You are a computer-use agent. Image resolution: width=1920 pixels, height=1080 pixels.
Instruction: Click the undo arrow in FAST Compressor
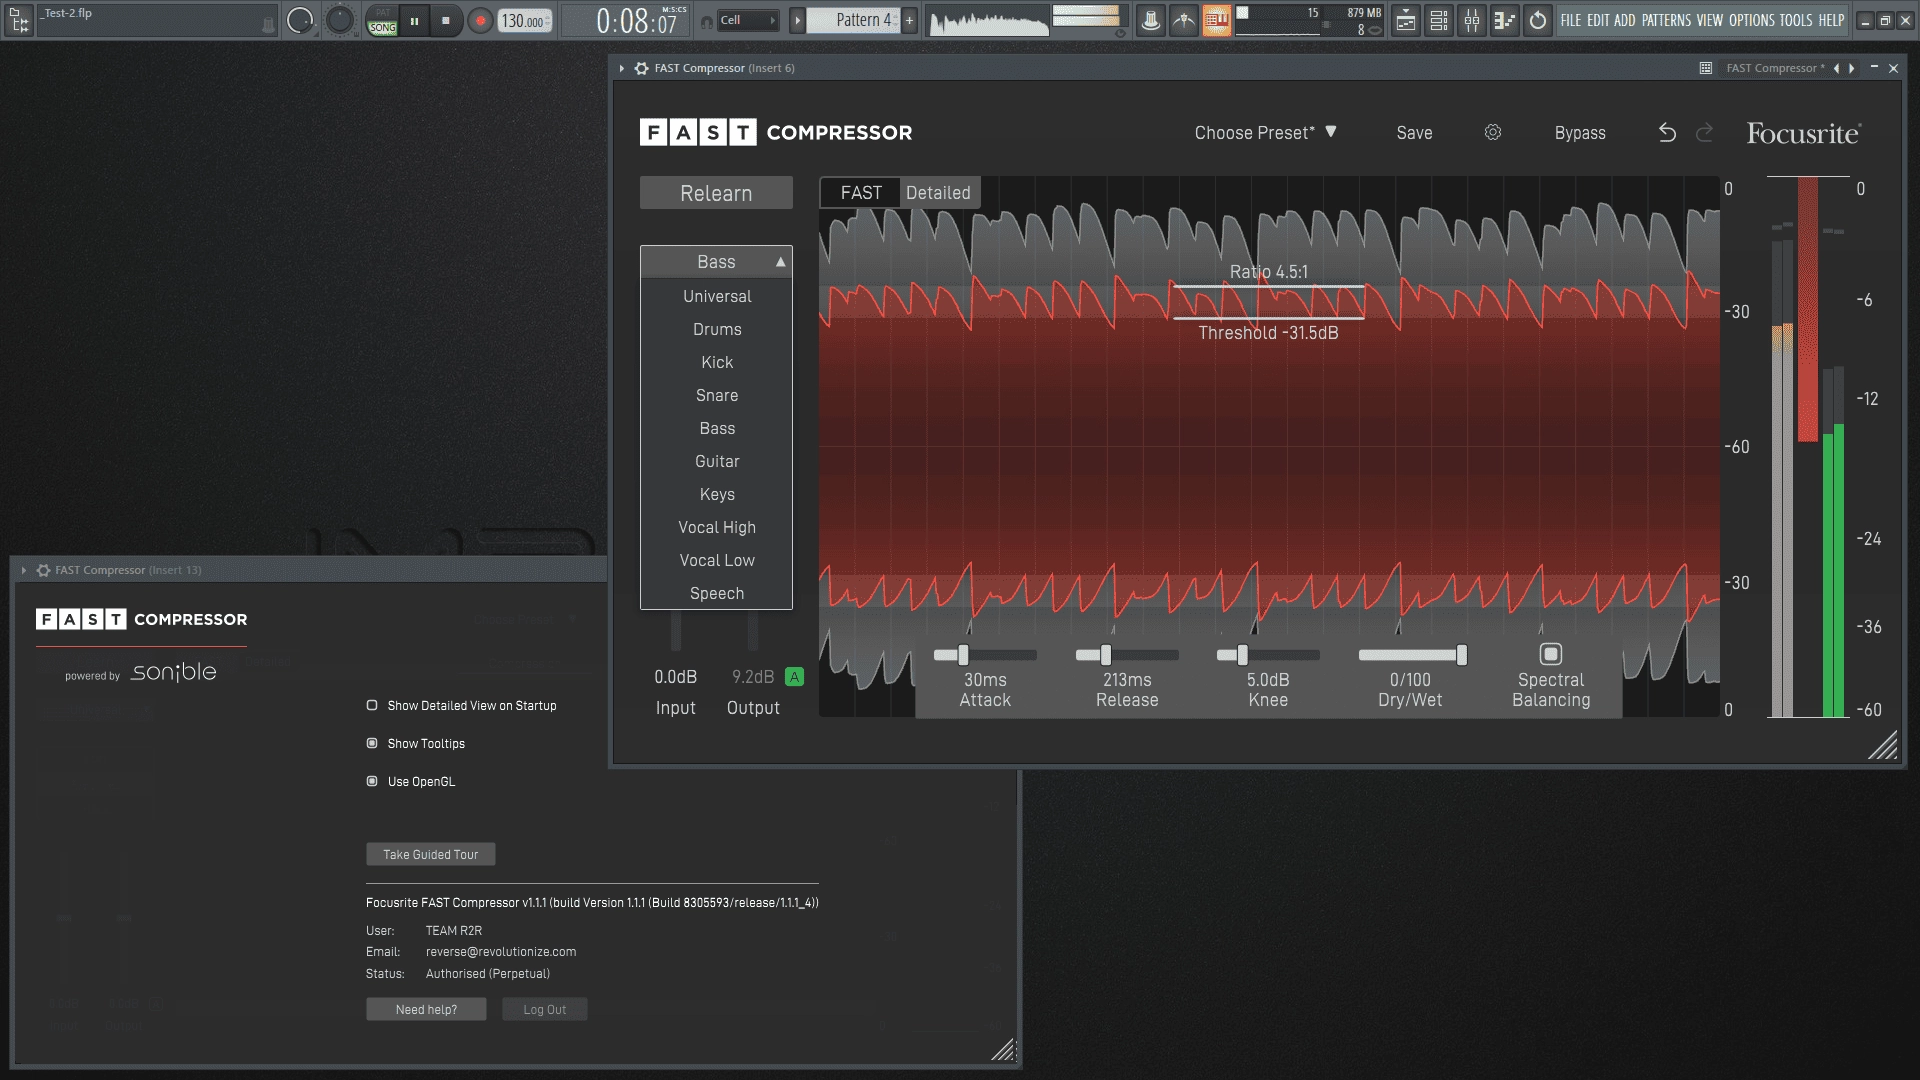(1667, 132)
